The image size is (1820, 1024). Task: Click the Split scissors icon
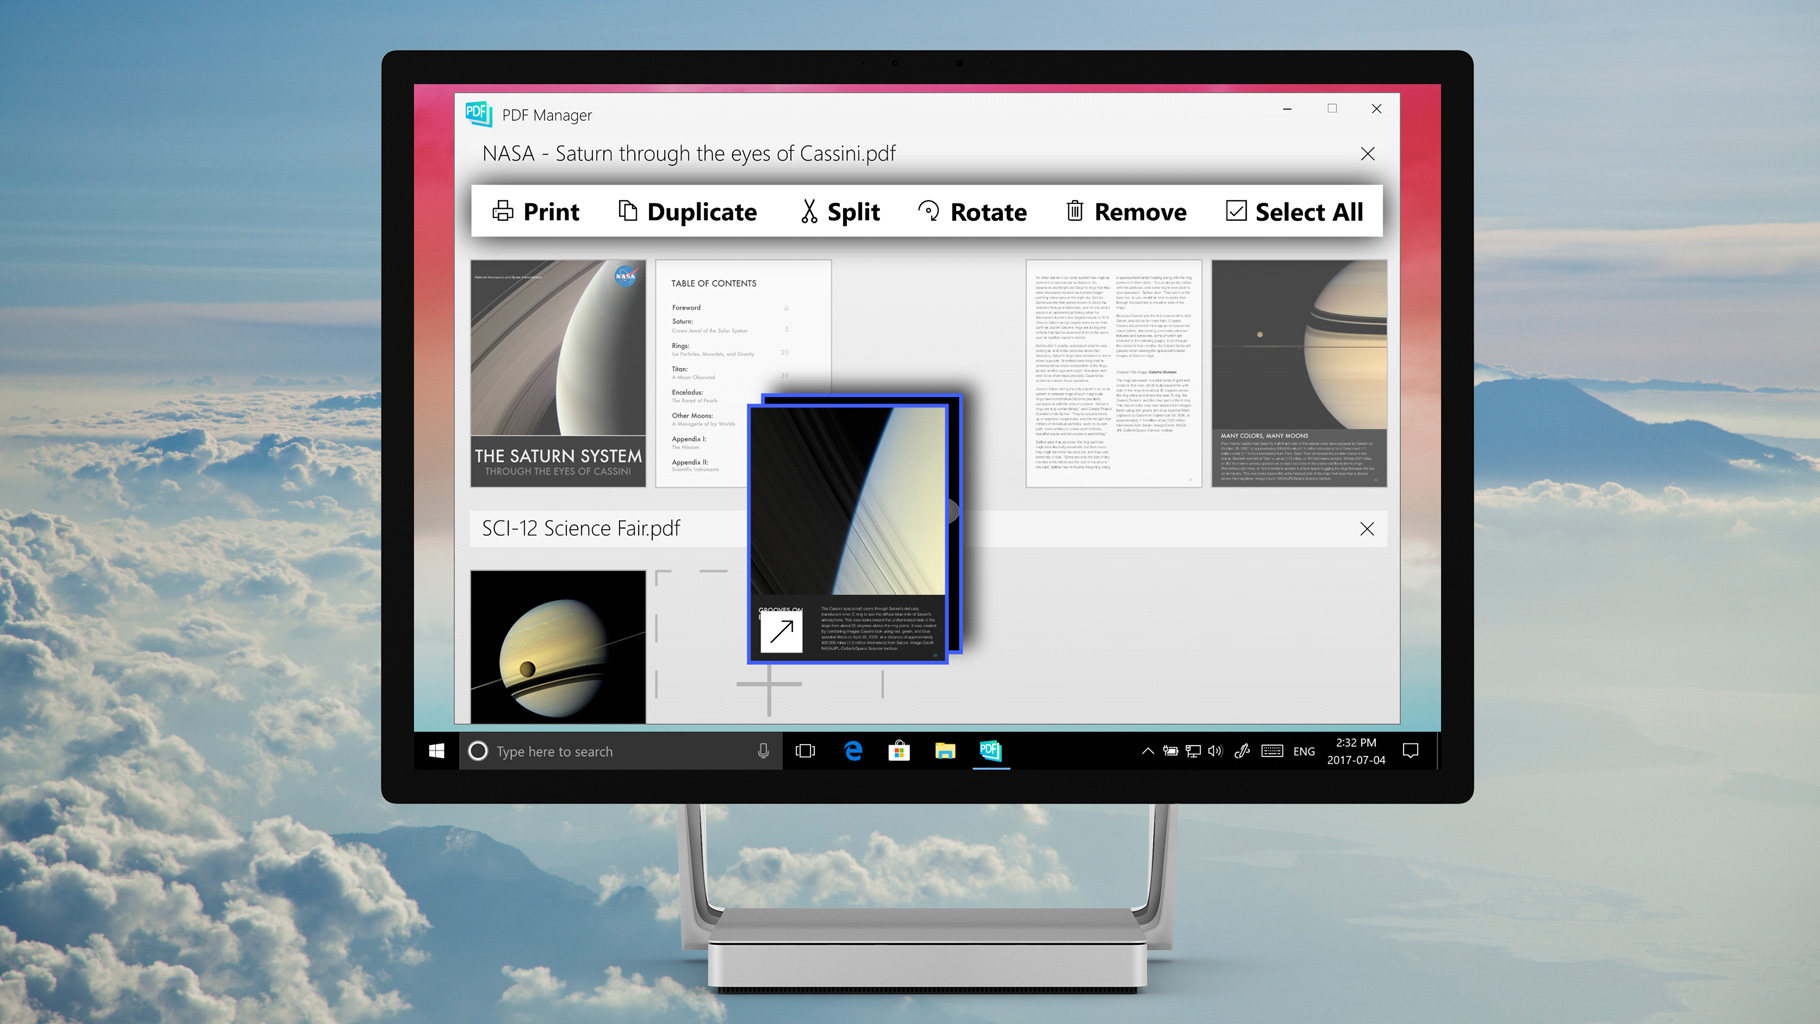[809, 211]
